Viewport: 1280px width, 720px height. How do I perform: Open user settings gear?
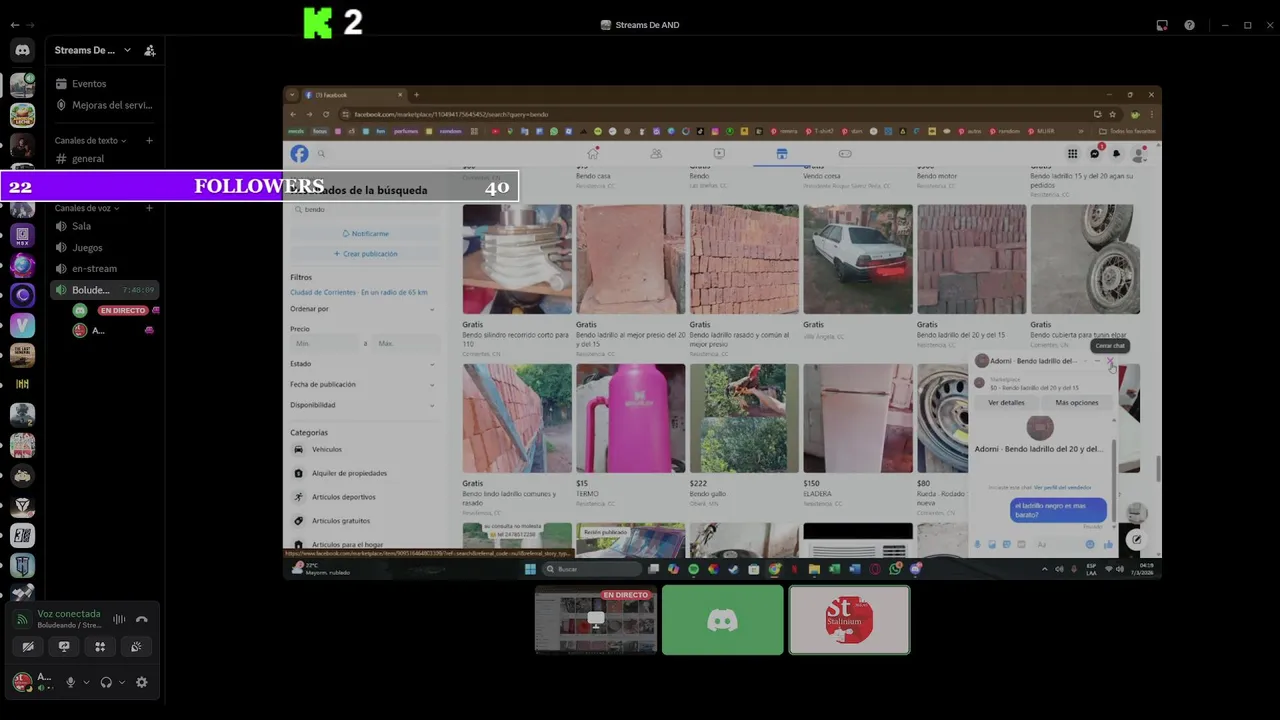coord(141,682)
